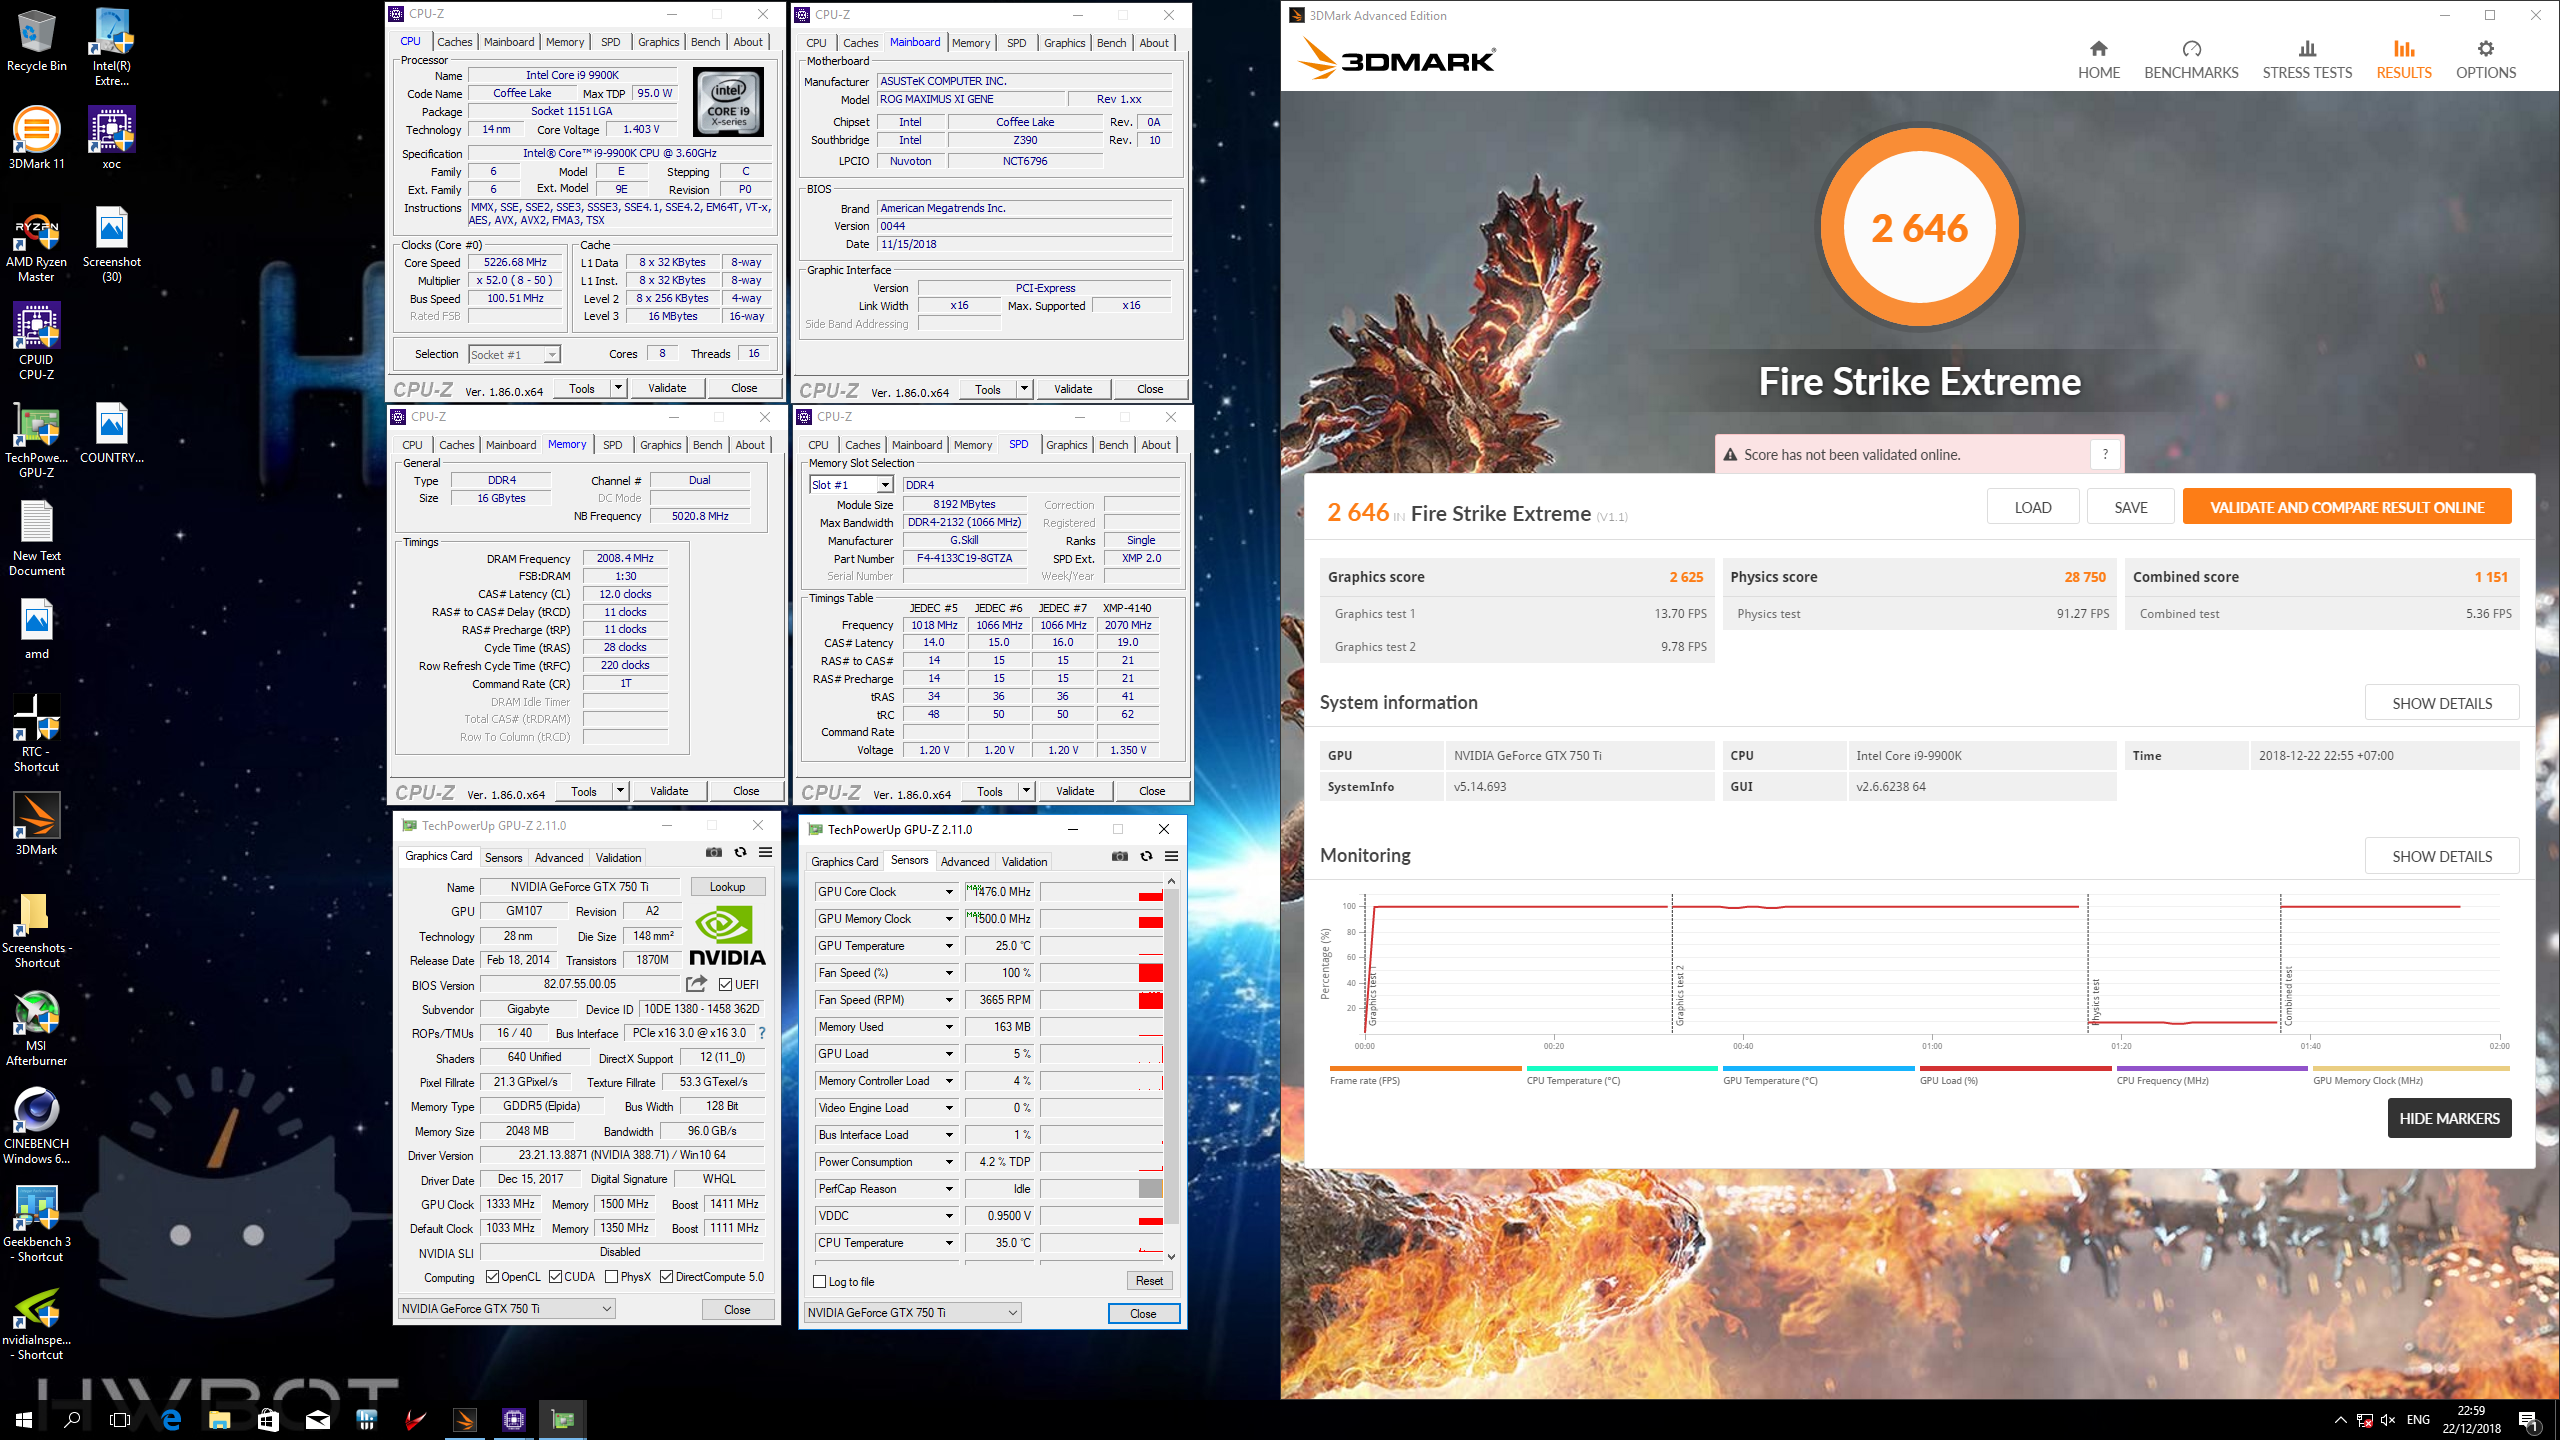Open BENCHMARKS section in 3DMark
This screenshot has height=1440, width=2560.
point(2191,60)
